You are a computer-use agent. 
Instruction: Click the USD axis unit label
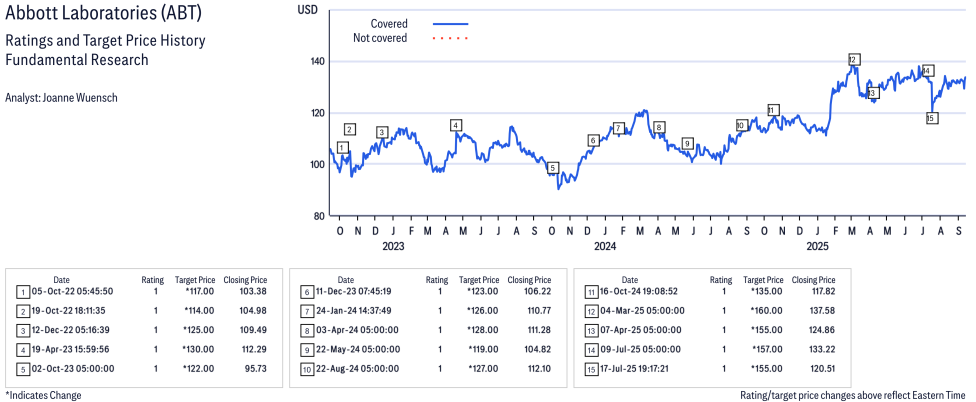tap(306, 9)
